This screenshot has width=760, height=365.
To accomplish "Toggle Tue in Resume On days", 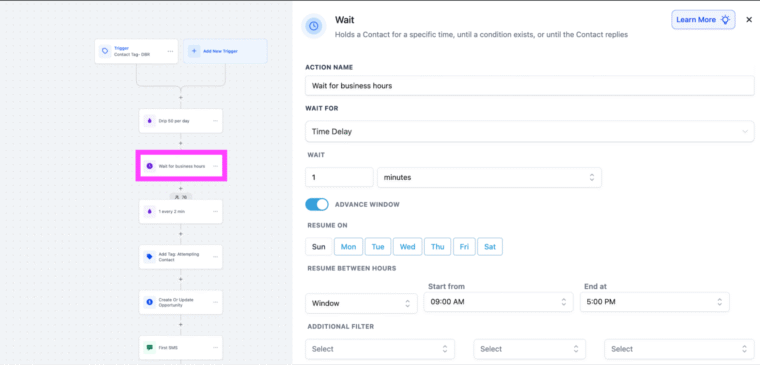I will coord(378,247).
